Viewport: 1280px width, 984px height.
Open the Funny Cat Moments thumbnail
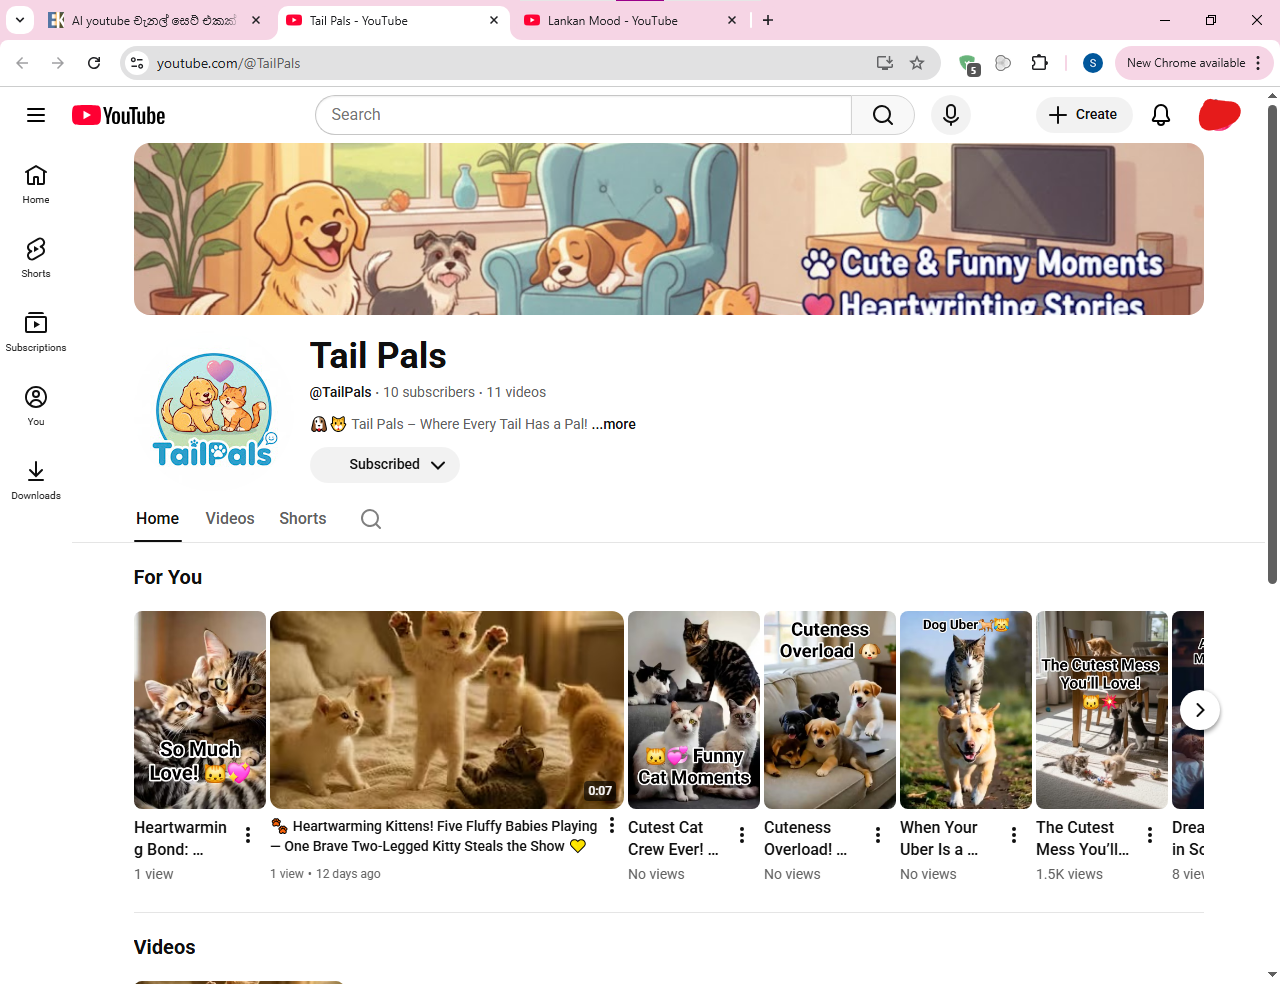(x=694, y=710)
